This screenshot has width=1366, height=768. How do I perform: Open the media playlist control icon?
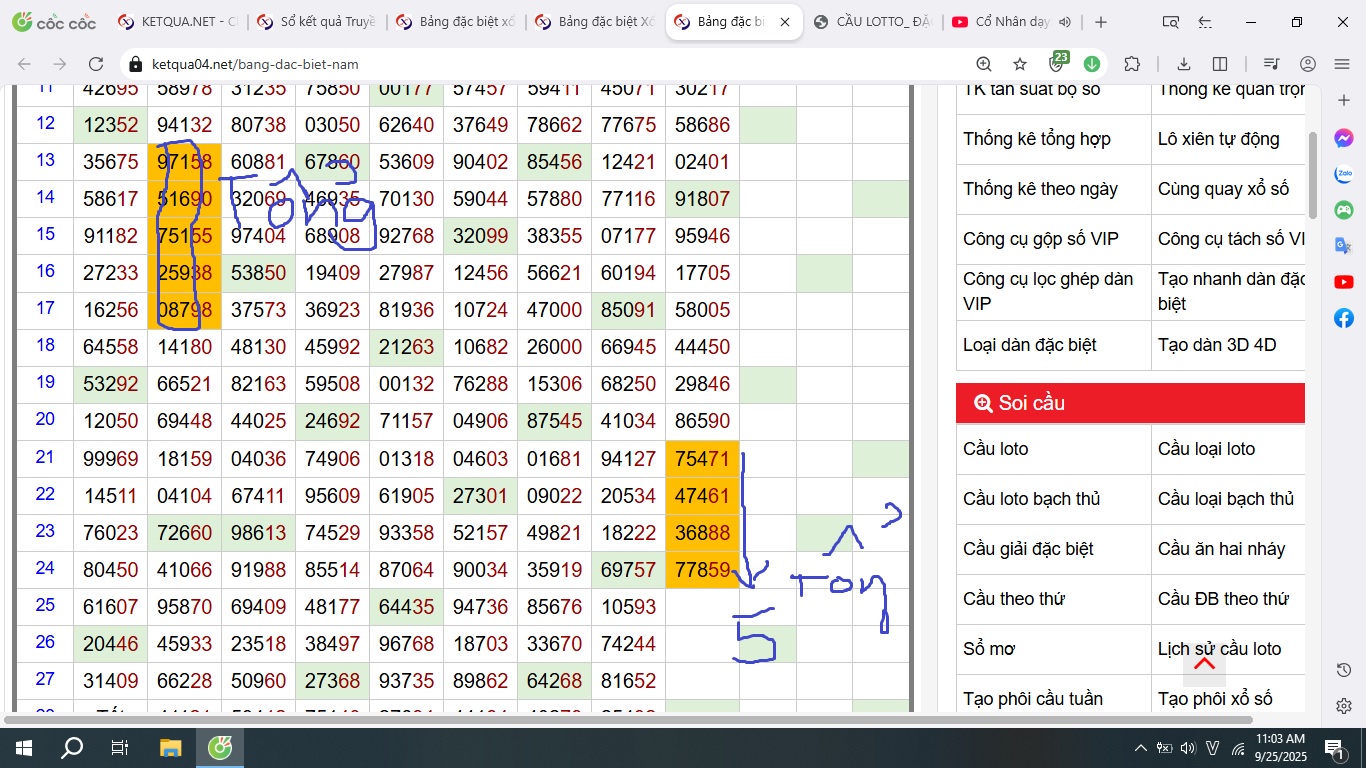[x=1271, y=64]
